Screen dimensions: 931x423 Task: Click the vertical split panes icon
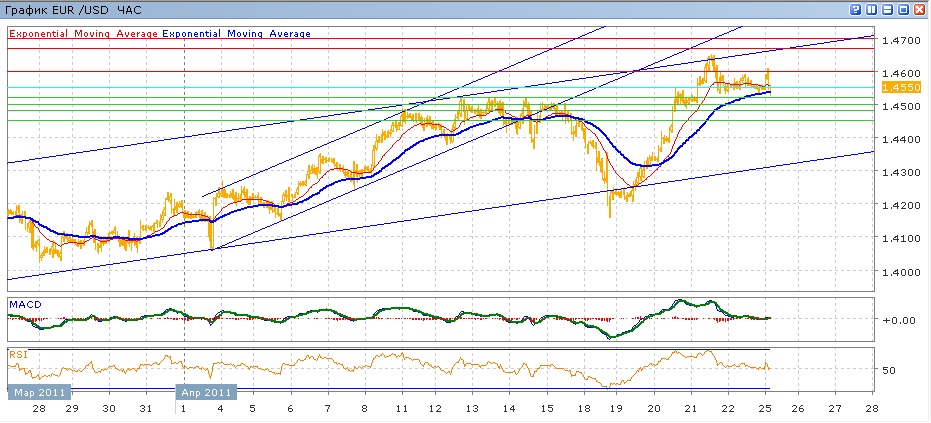point(872,9)
